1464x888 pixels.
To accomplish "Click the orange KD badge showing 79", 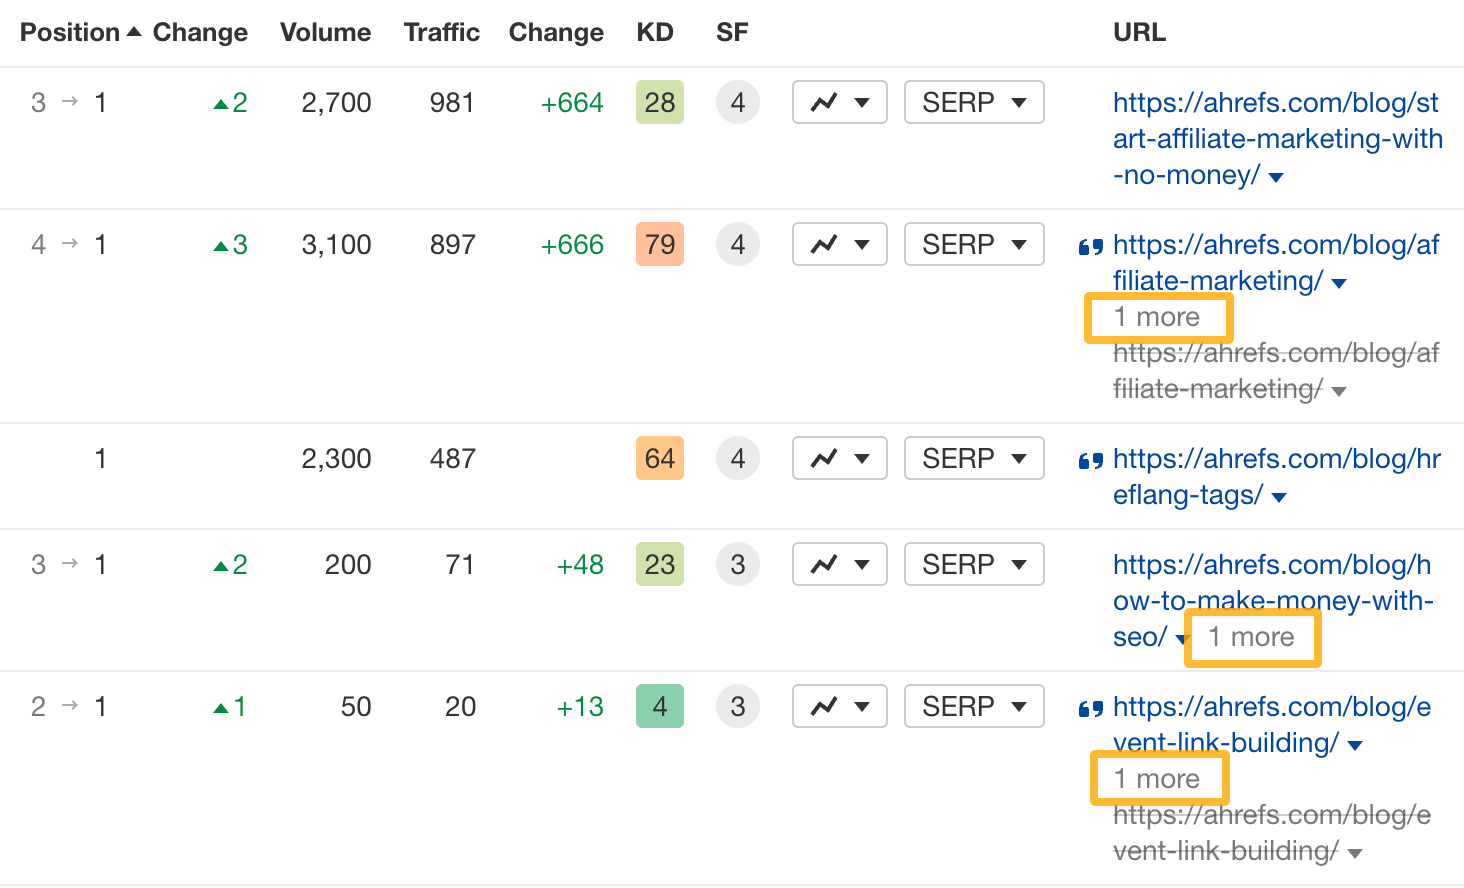I will click(x=659, y=244).
